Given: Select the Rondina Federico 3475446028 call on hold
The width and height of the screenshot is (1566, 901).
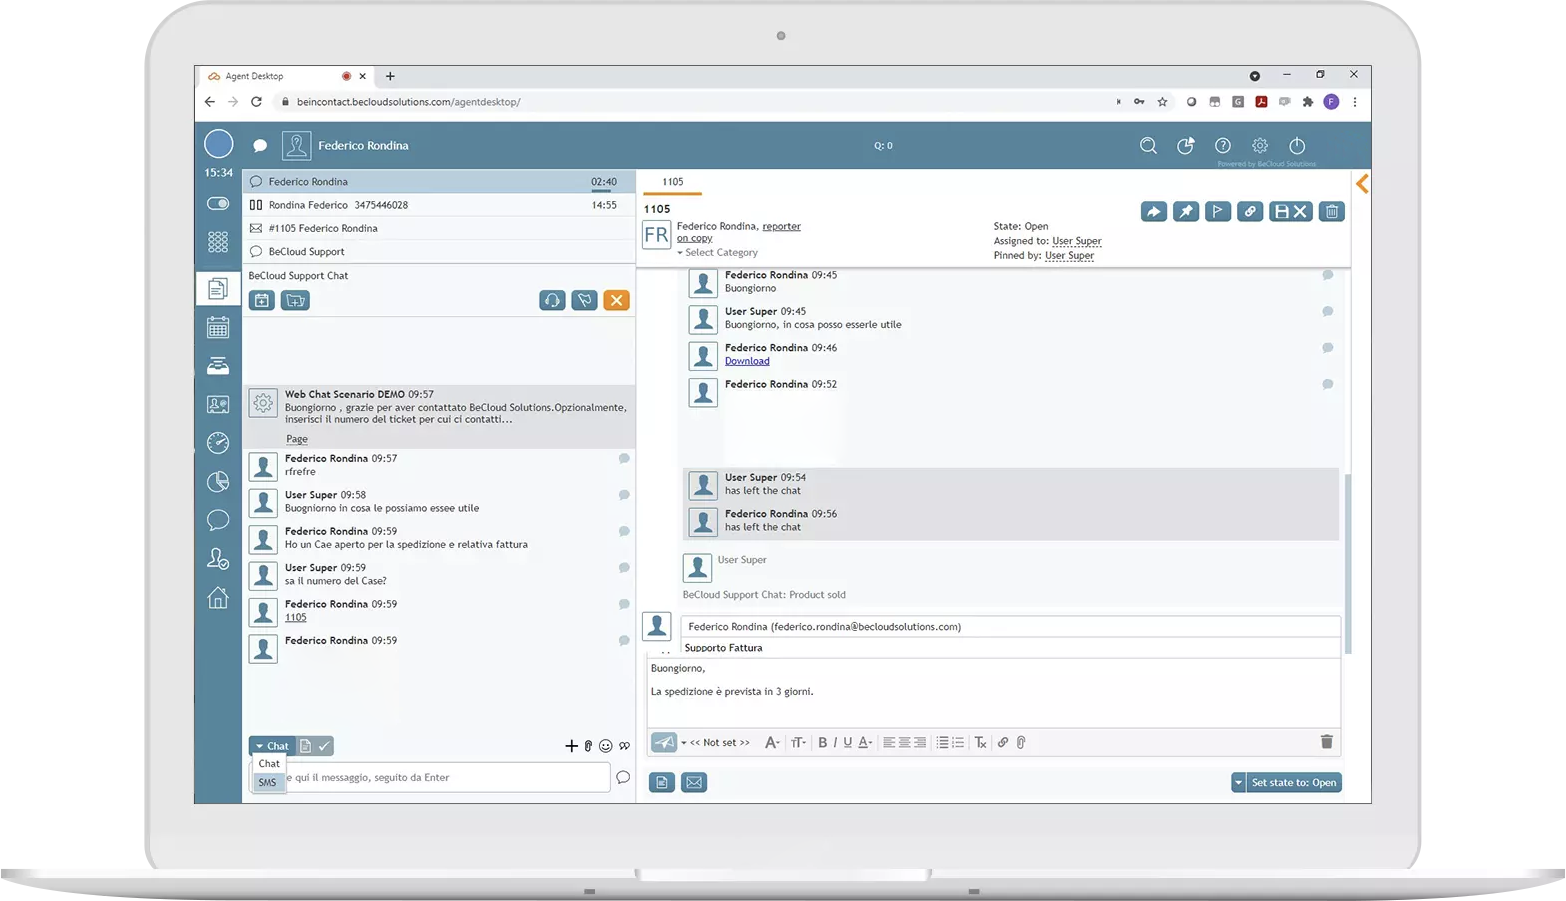Looking at the screenshot, I should pyautogui.click(x=439, y=205).
